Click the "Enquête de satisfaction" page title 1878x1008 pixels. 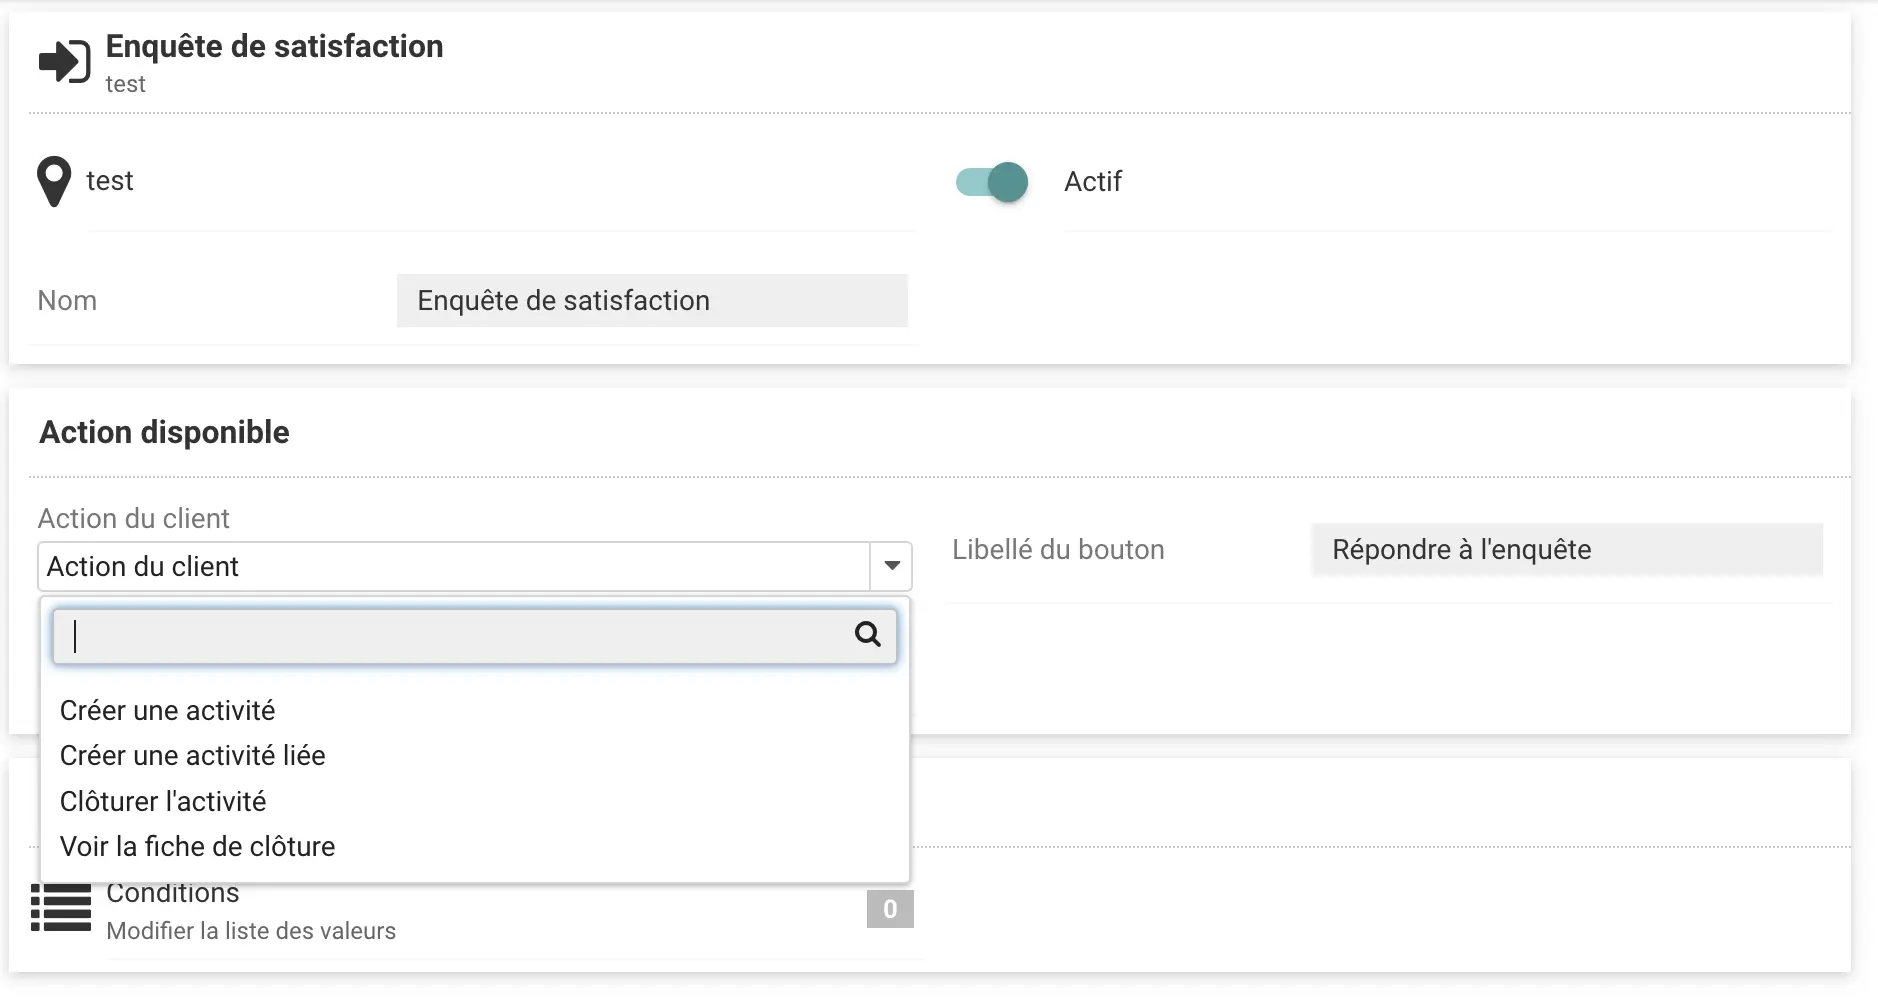274,47
